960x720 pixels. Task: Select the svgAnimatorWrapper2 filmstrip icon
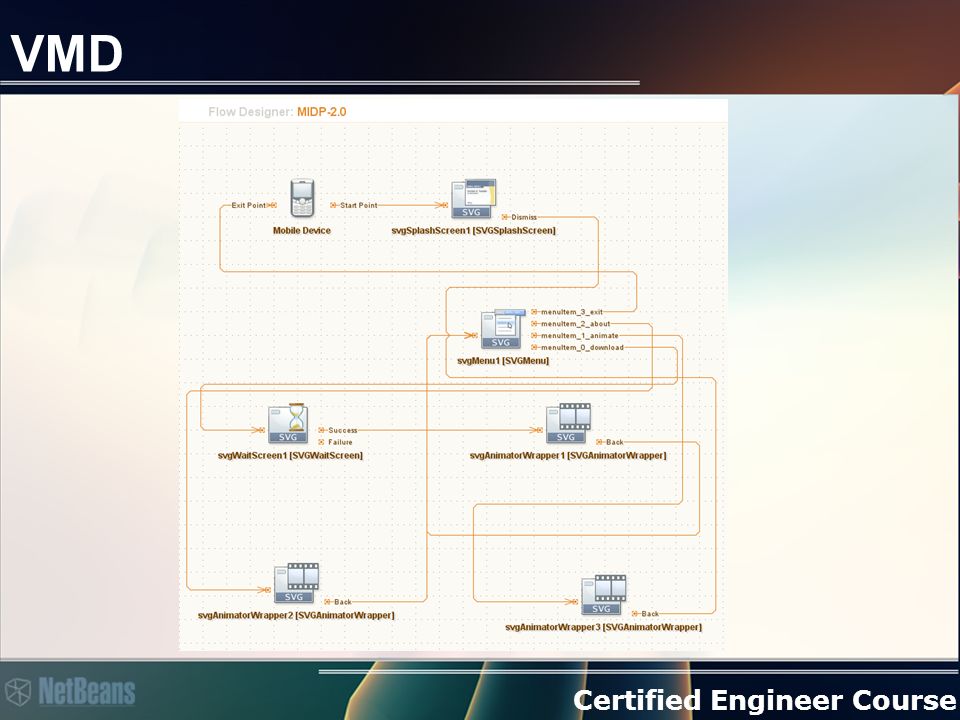[296, 583]
